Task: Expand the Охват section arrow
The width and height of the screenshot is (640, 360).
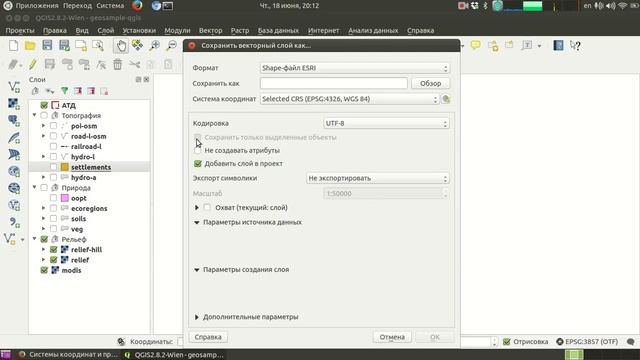Action: point(197,207)
